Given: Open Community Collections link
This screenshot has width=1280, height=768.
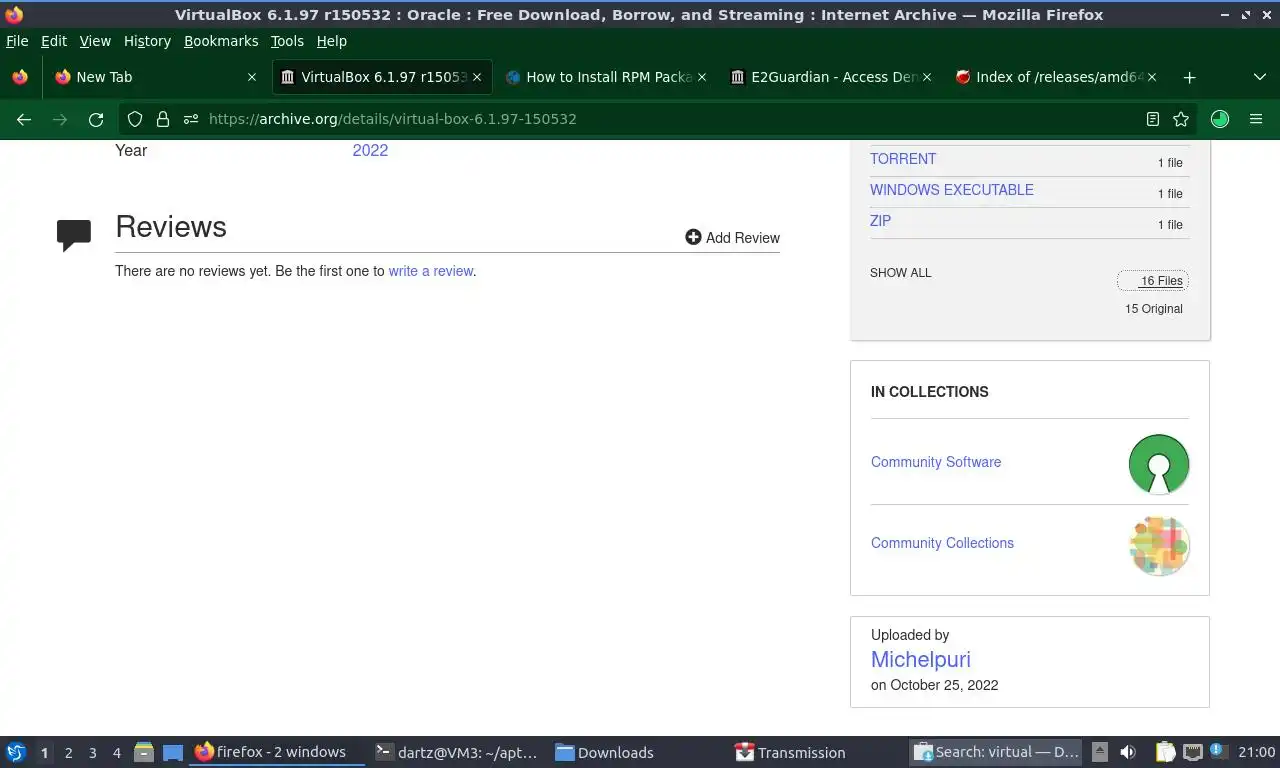Looking at the screenshot, I should point(942,543).
